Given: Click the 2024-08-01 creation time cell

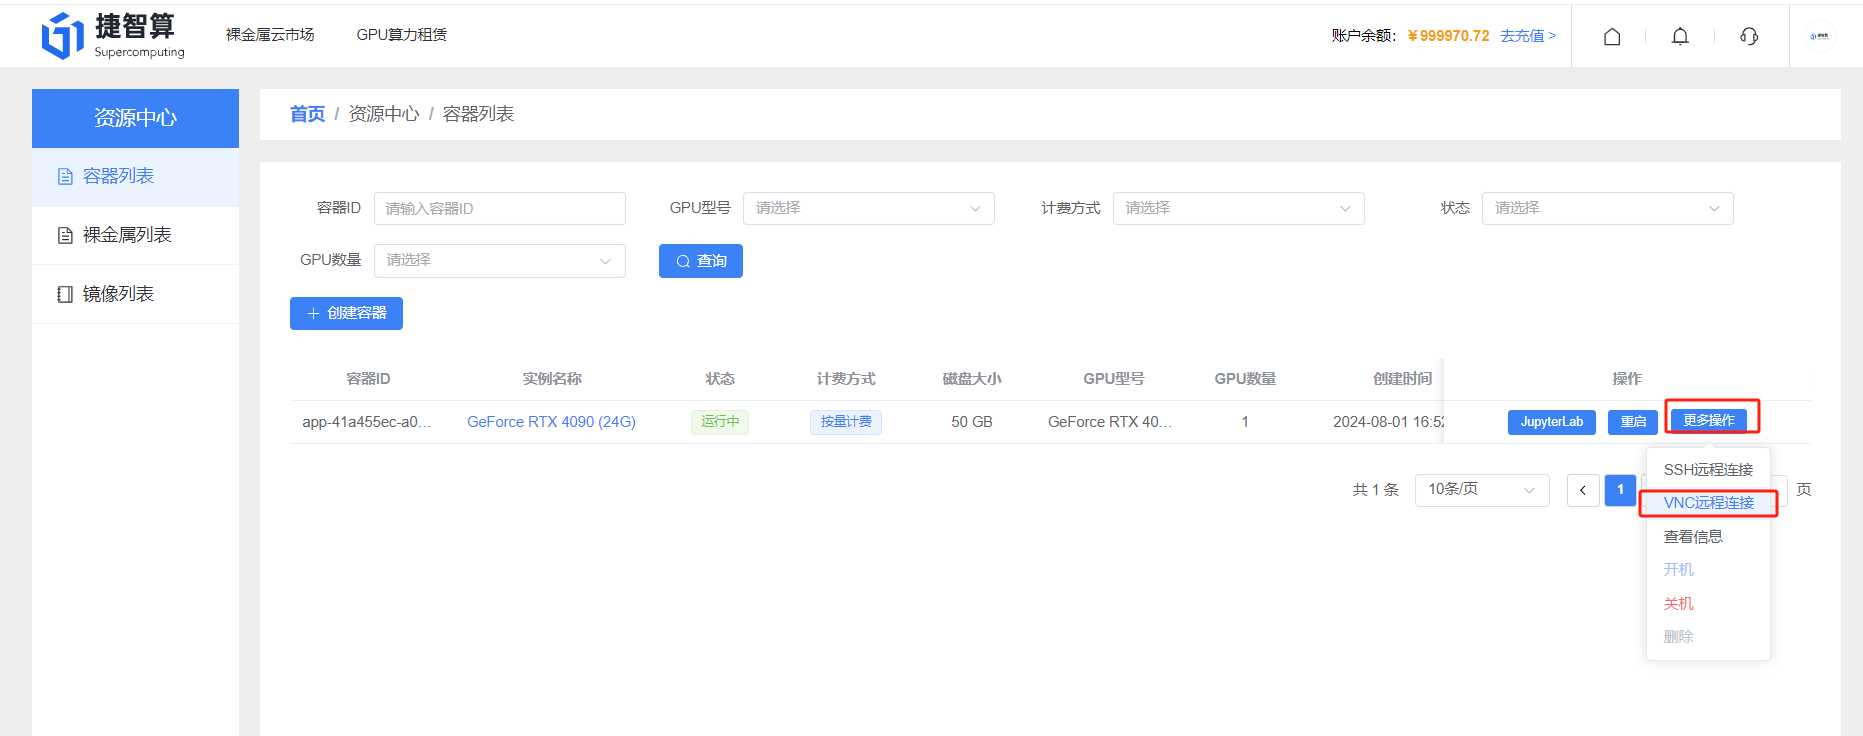Looking at the screenshot, I should 1388,422.
